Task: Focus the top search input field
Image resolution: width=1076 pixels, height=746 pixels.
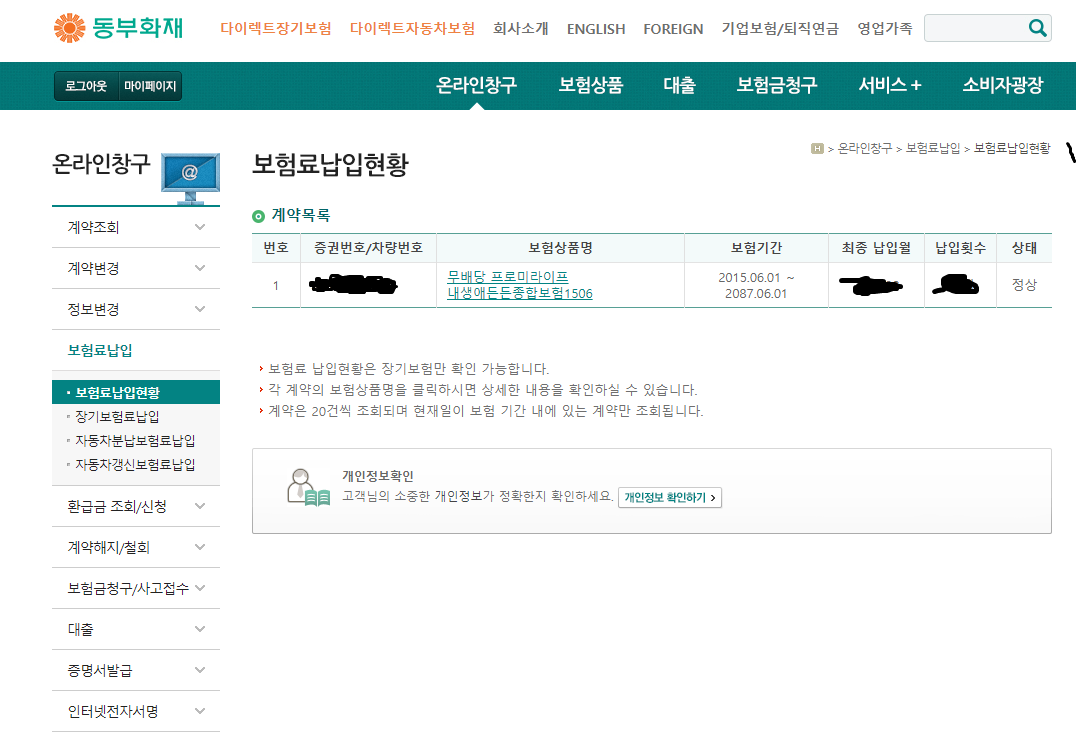Action: click(x=976, y=28)
